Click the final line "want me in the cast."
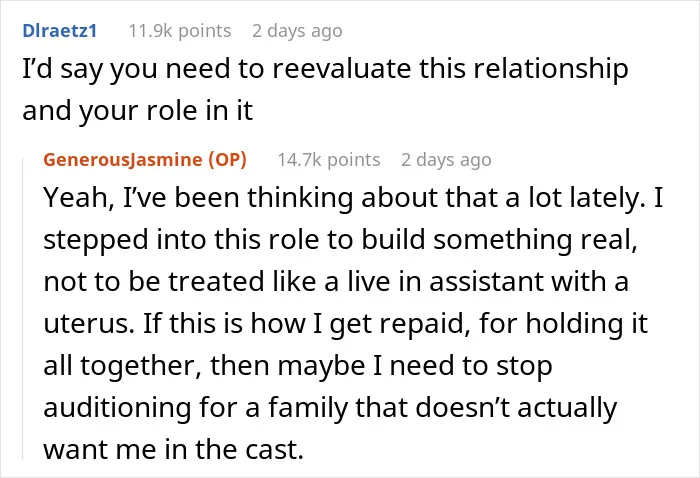The height and width of the screenshot is (478, 700). [x=174, y=449]
